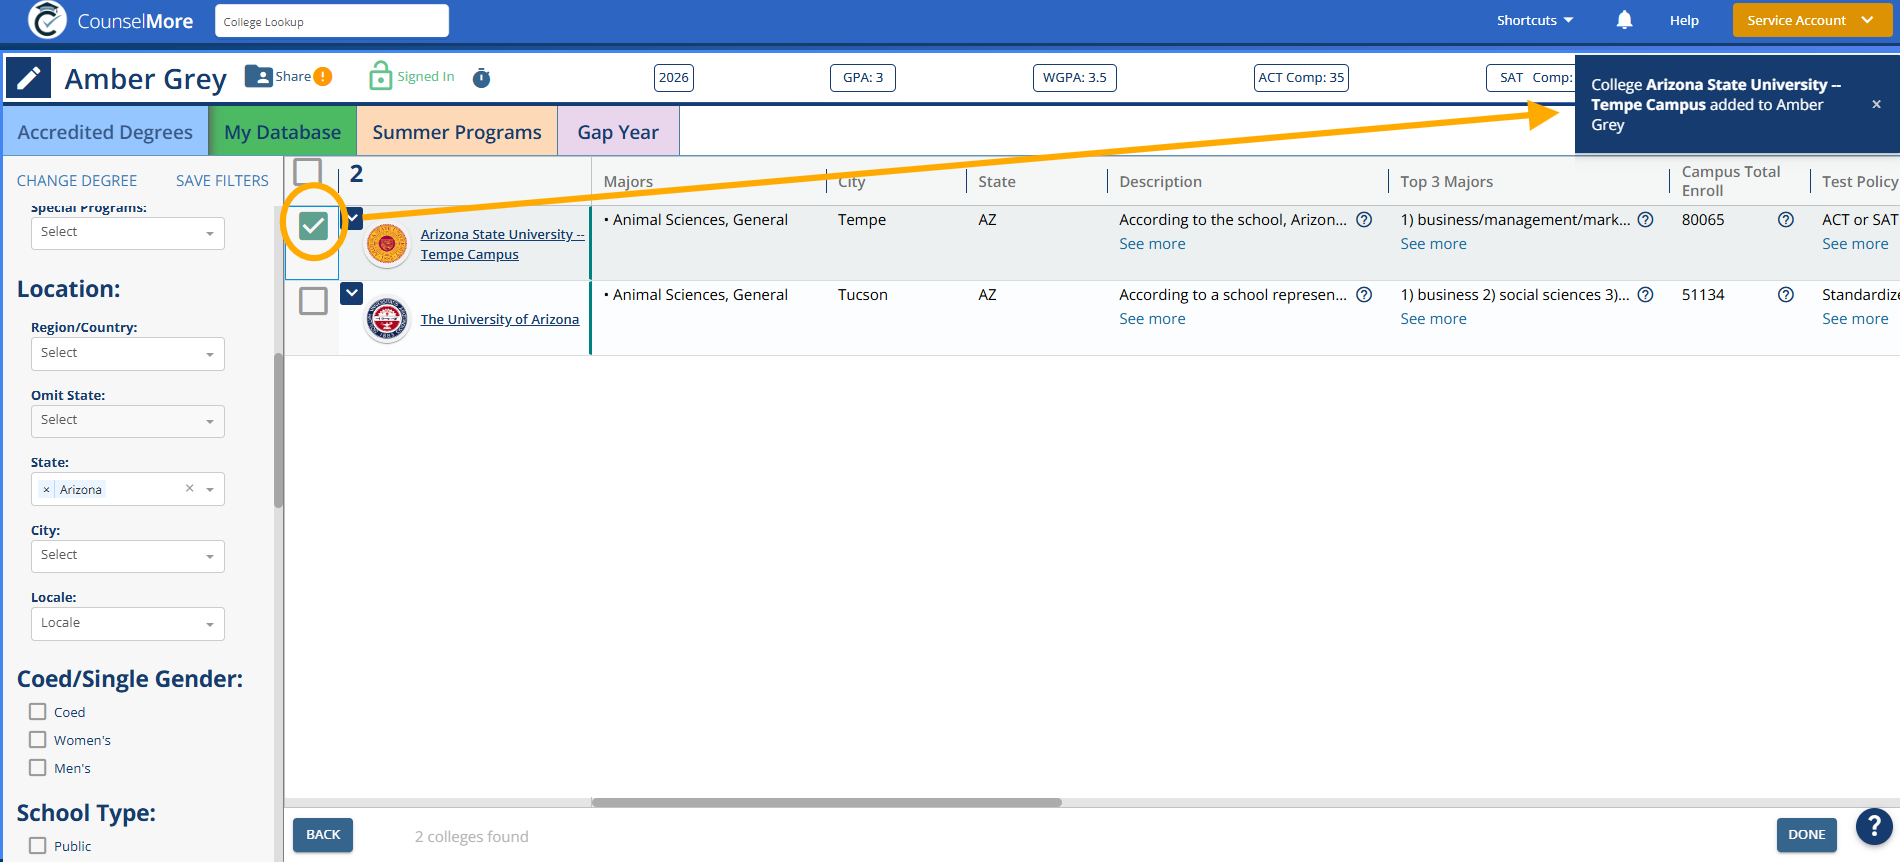Click the Share student icon
The image size is (1900, 862).
[258, 76]
